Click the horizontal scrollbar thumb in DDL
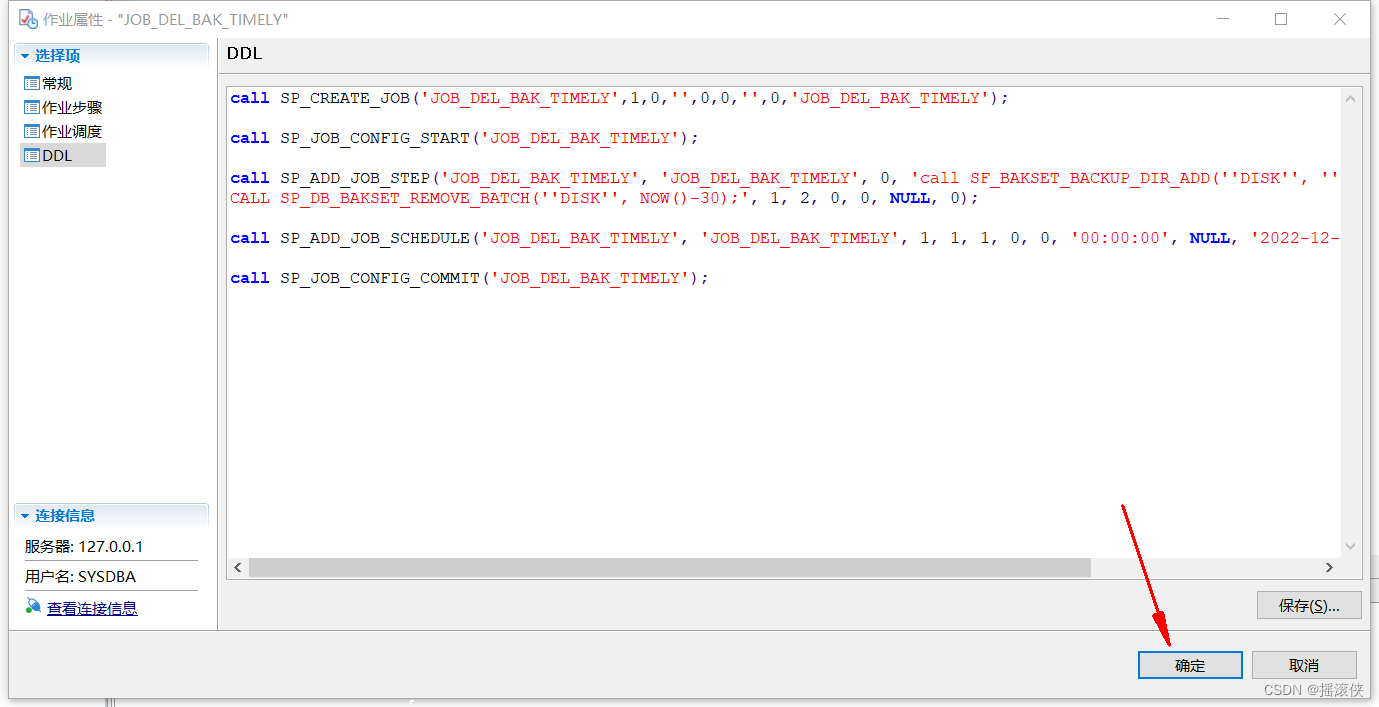 pos(670,567)
